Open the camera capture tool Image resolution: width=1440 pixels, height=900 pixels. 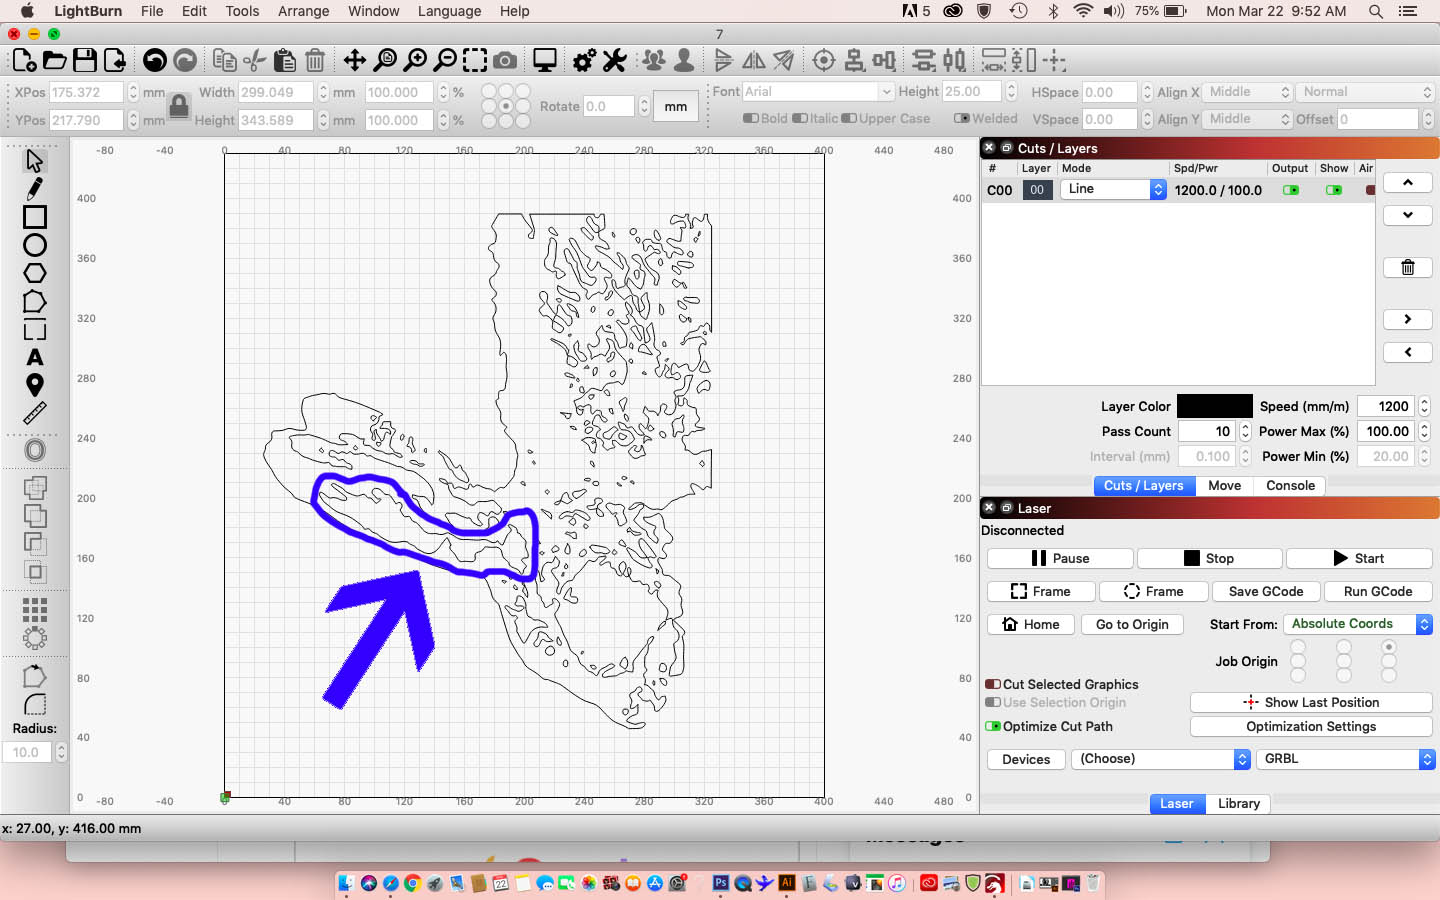(506, 61)
